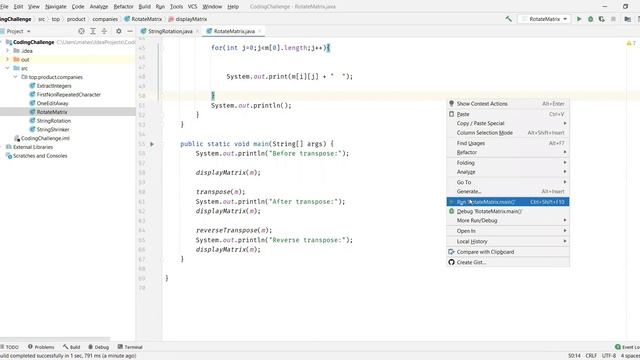Open Project panel settings gear
This screenshot has width=640, height=360.
point(118,31)
